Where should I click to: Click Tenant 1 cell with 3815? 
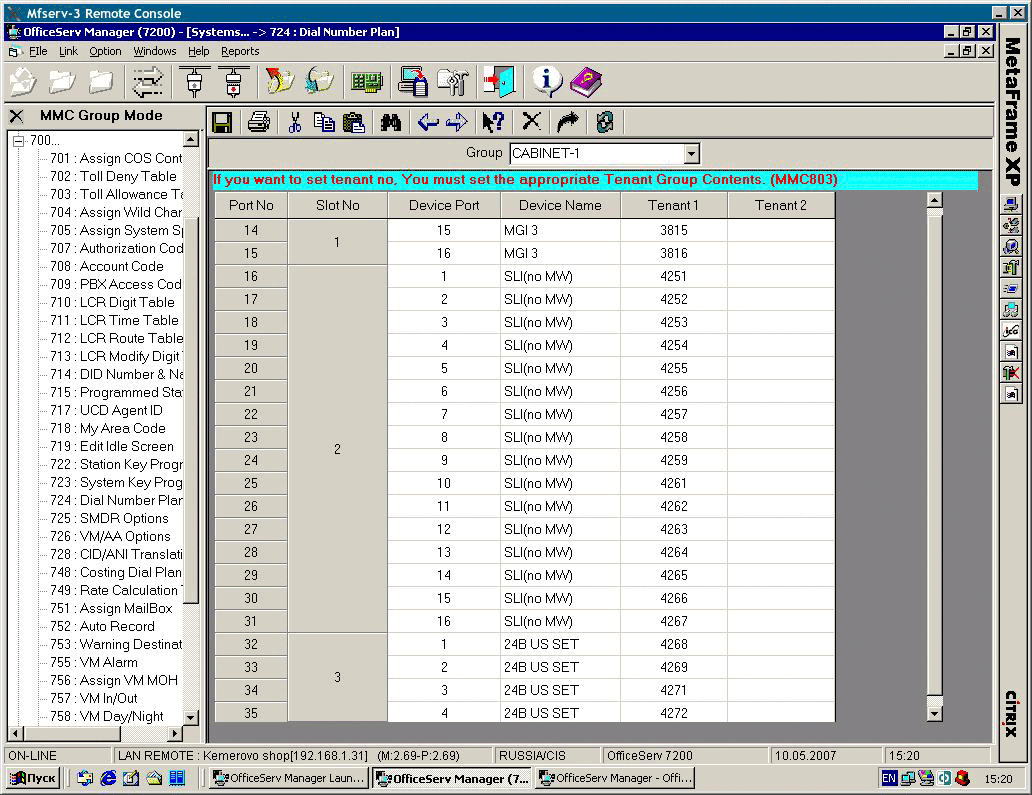[673, 230]
